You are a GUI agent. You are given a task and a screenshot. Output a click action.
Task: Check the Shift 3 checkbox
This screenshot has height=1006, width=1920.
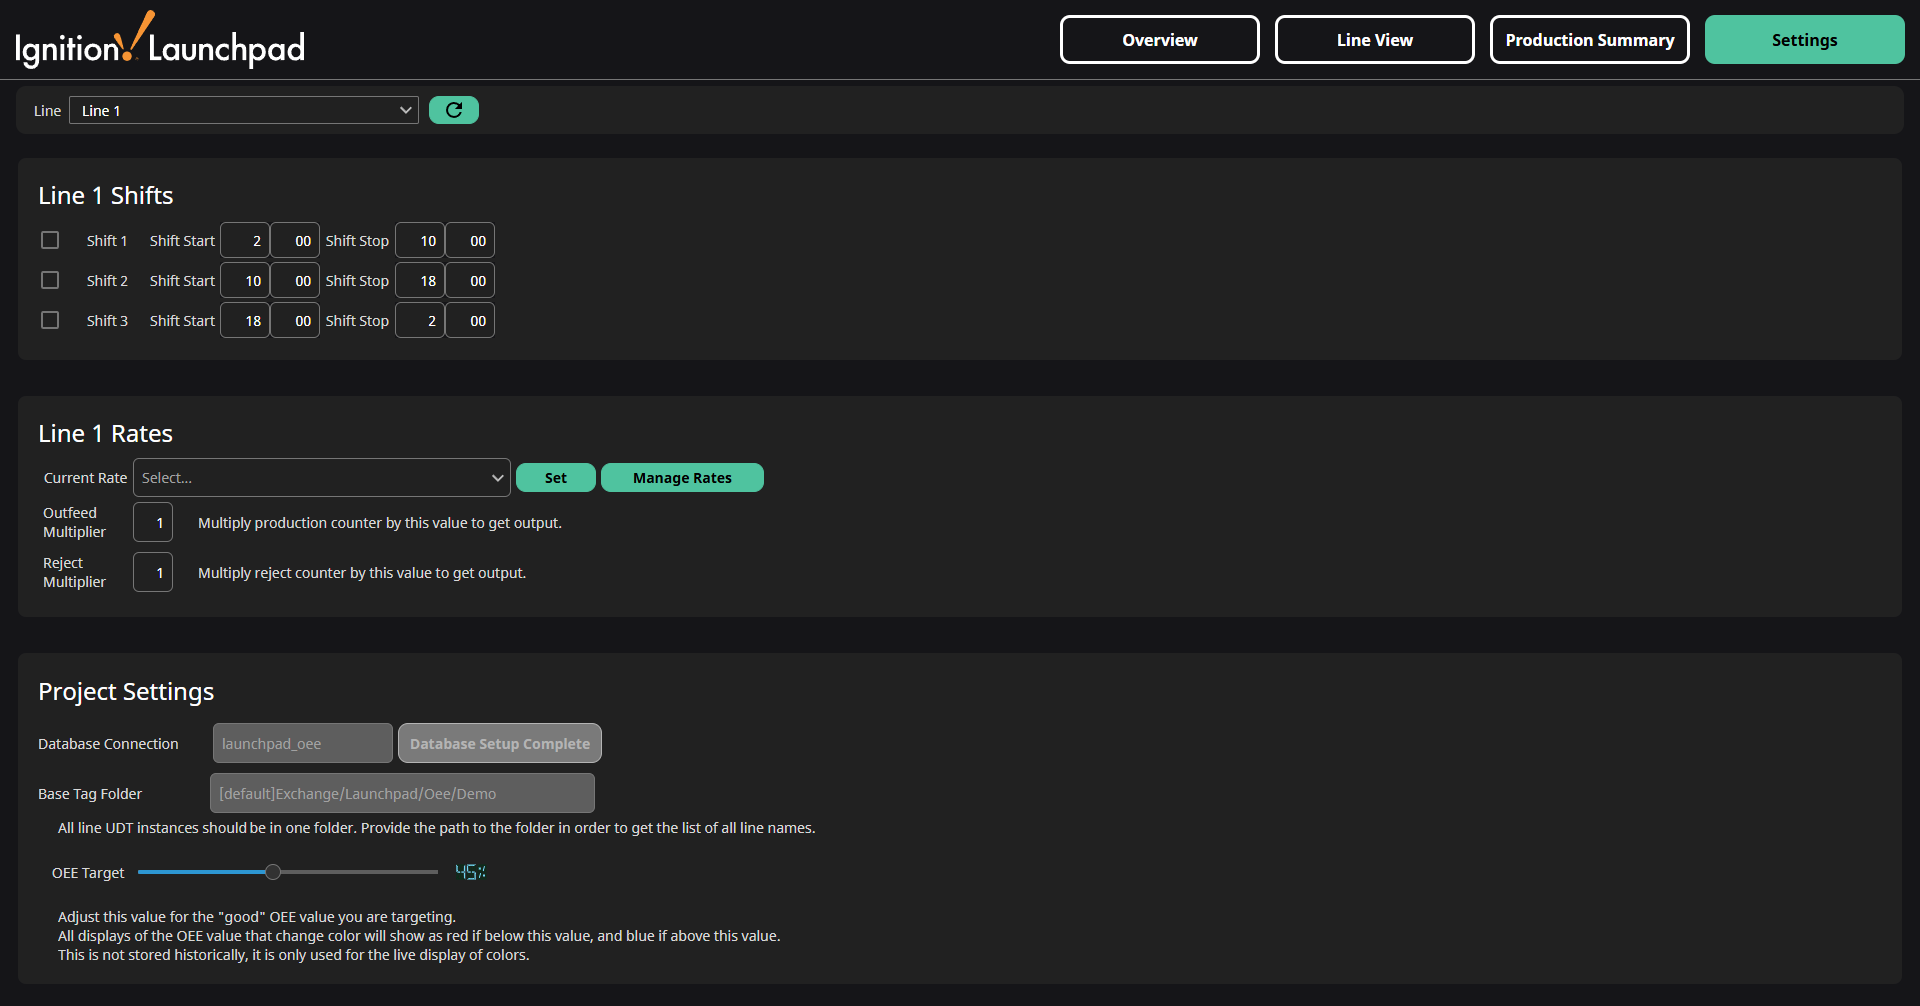50,320
